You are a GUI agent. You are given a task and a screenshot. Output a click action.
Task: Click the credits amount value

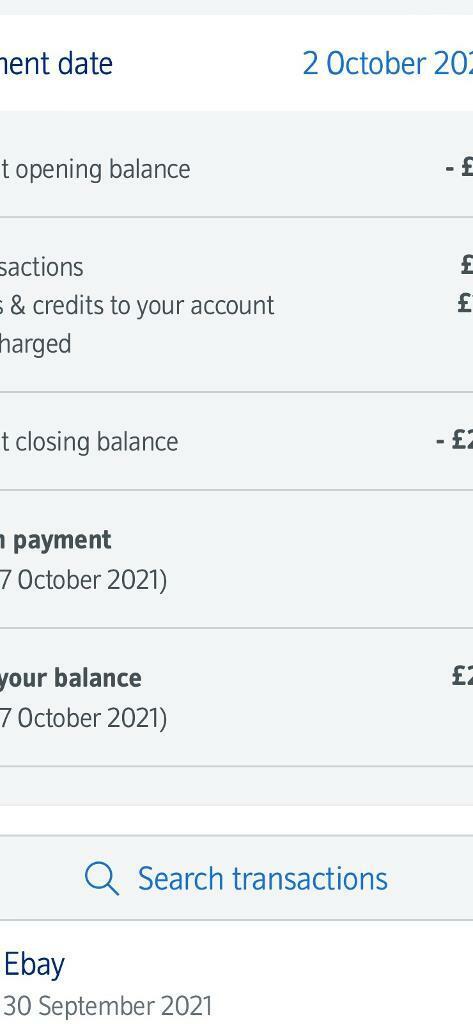[x=465, y=303]
